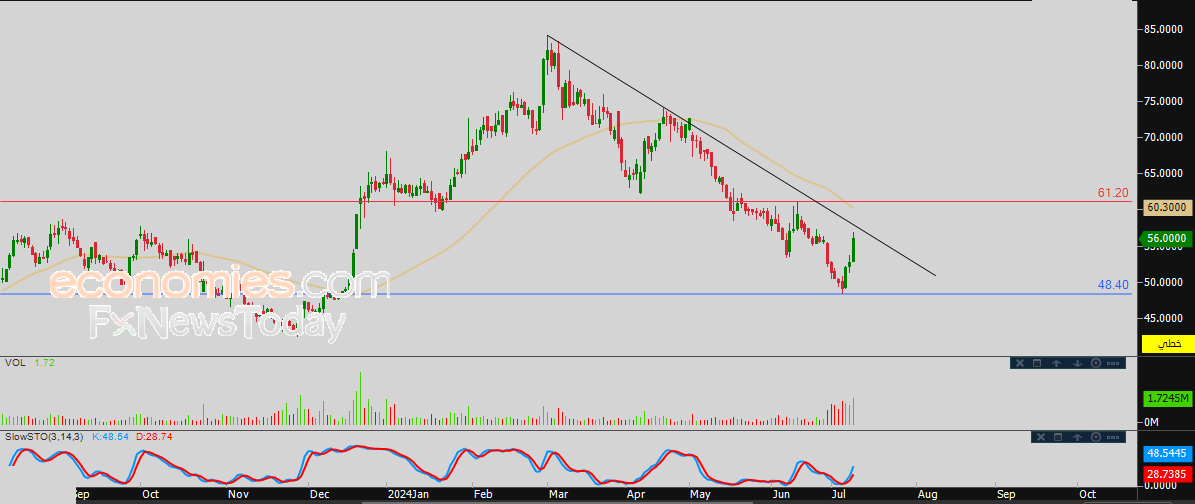1195x504 pixels.
Task: Move the VOL panel down
Action: coord(1078,363)
